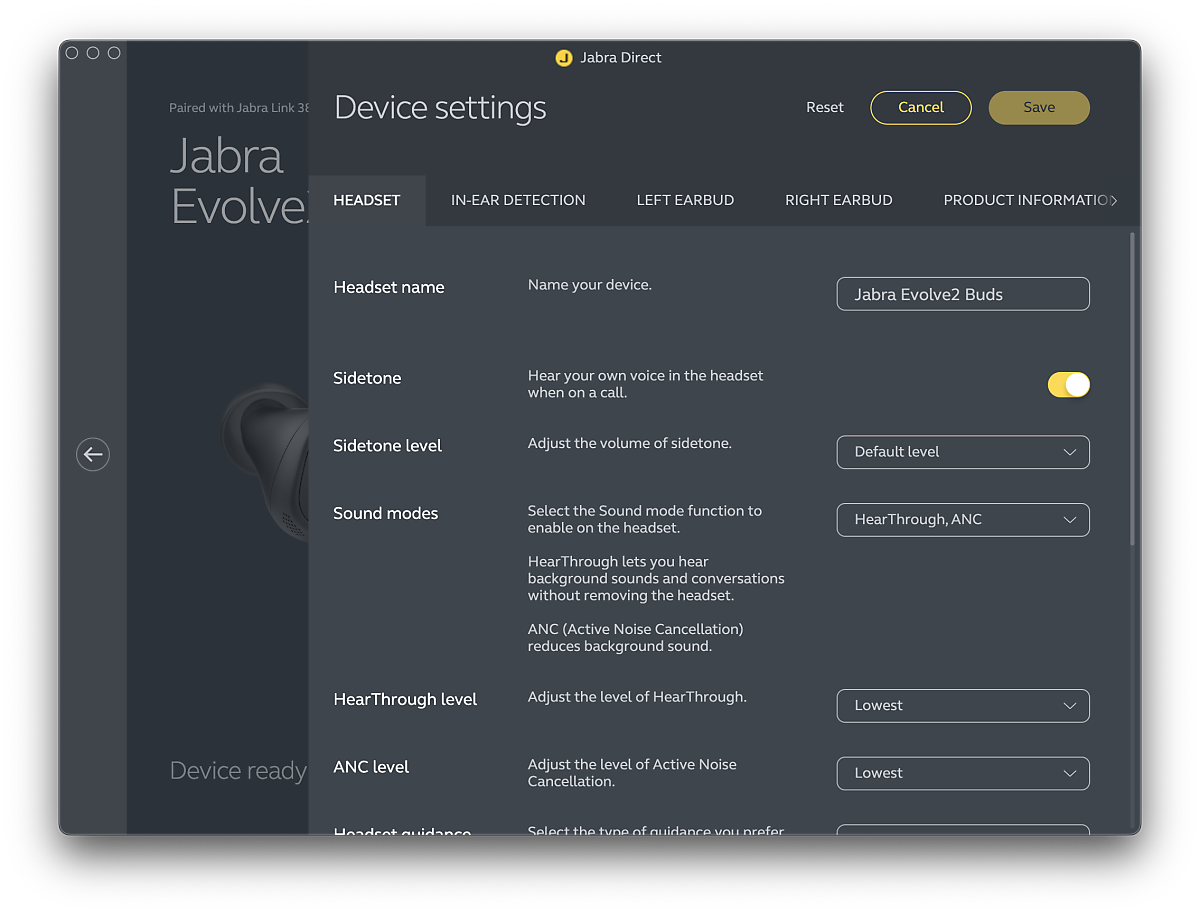Screen dimensions: 1200x913
Task: Click the Sidetone level label
Action: pos(388,446)
